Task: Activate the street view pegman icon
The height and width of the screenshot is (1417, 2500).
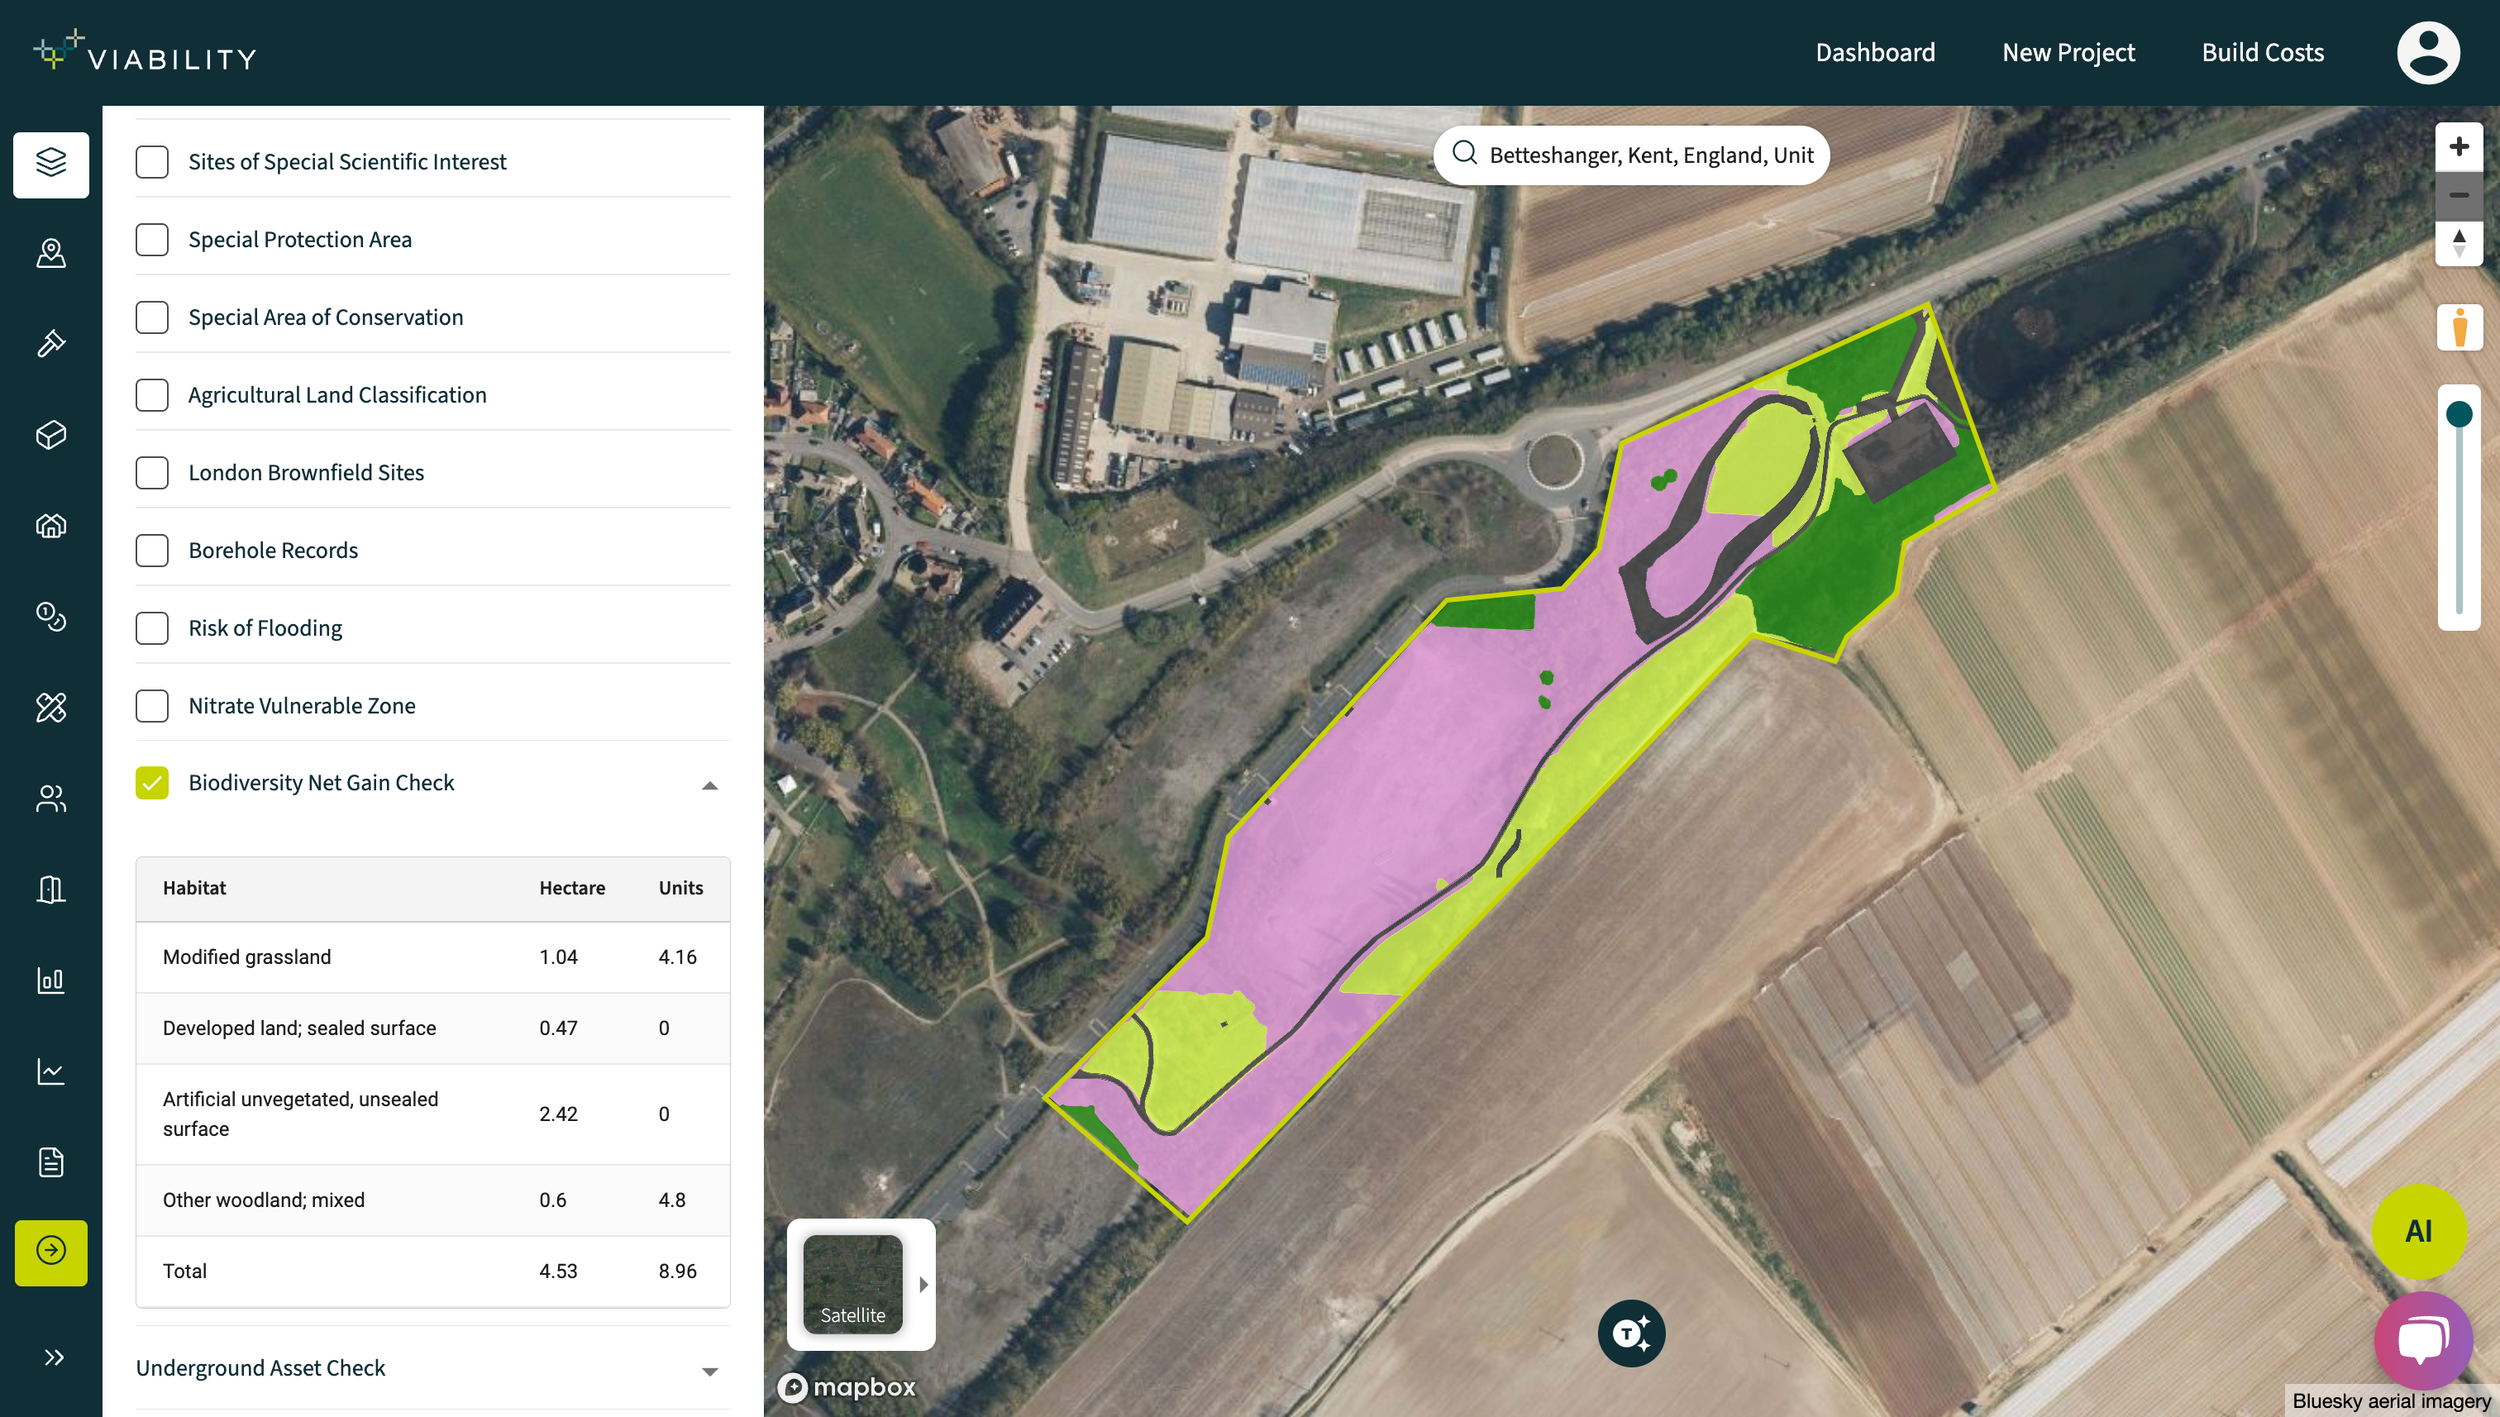Action: click(x=2459, y=327)
